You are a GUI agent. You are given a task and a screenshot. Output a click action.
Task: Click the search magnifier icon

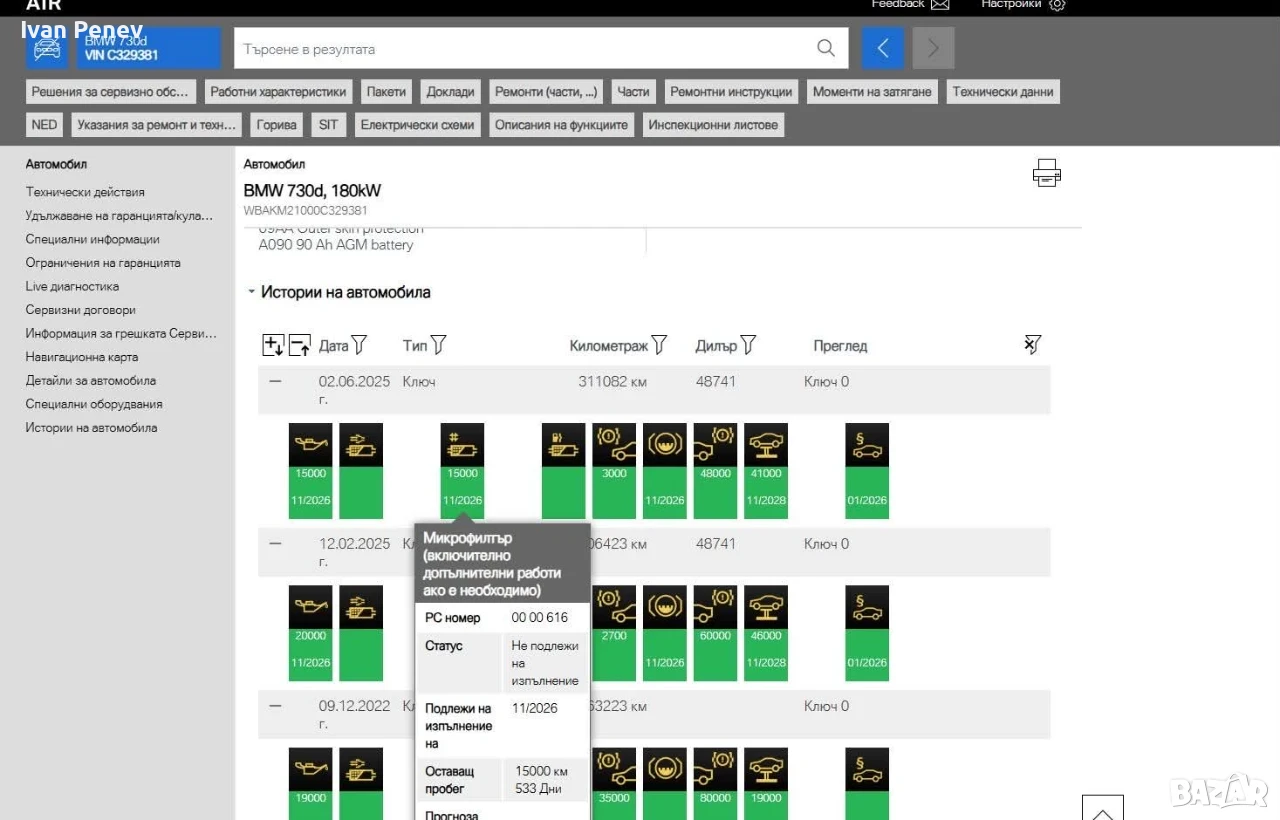[825, 48]
